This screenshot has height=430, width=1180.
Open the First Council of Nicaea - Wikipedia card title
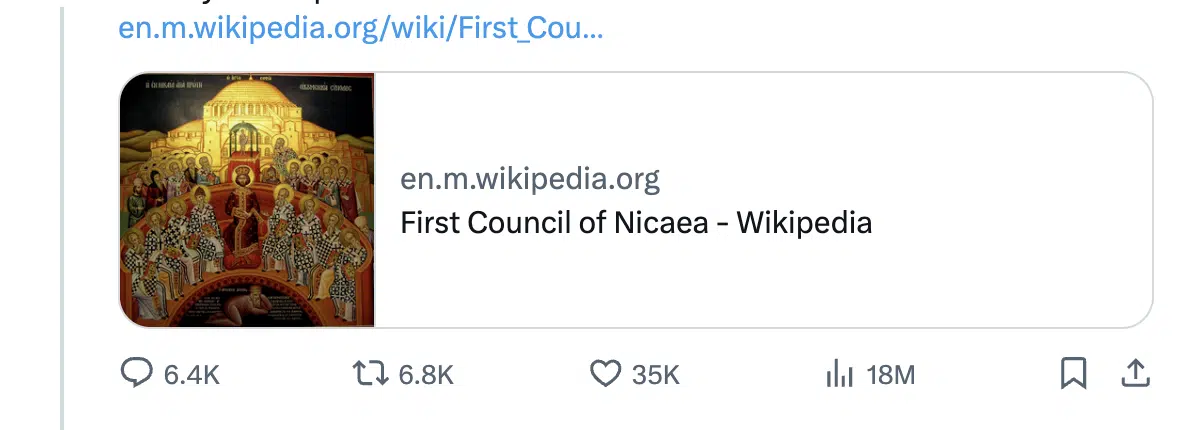pos(636,223)
